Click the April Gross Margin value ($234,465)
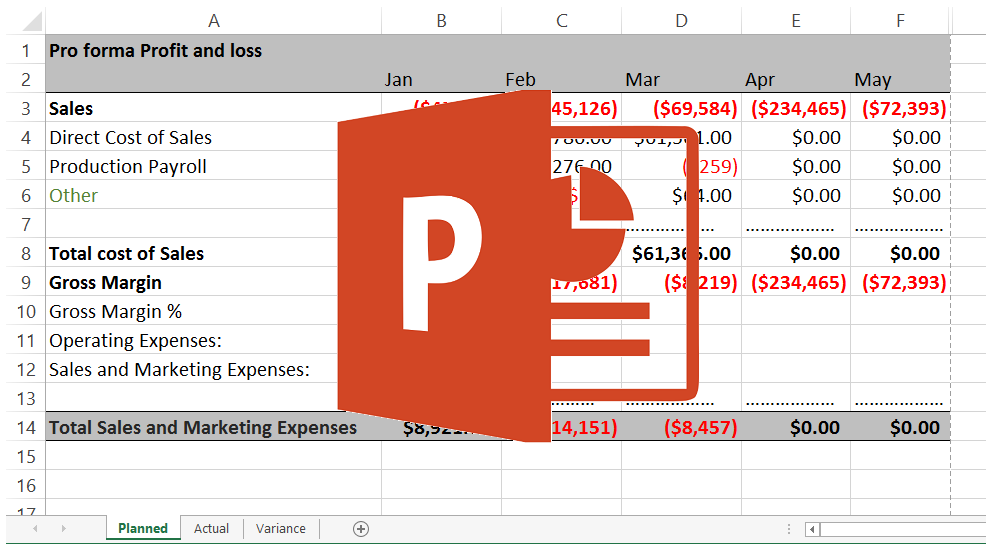The width and height of the screenshot is (986, 544). 797,283
